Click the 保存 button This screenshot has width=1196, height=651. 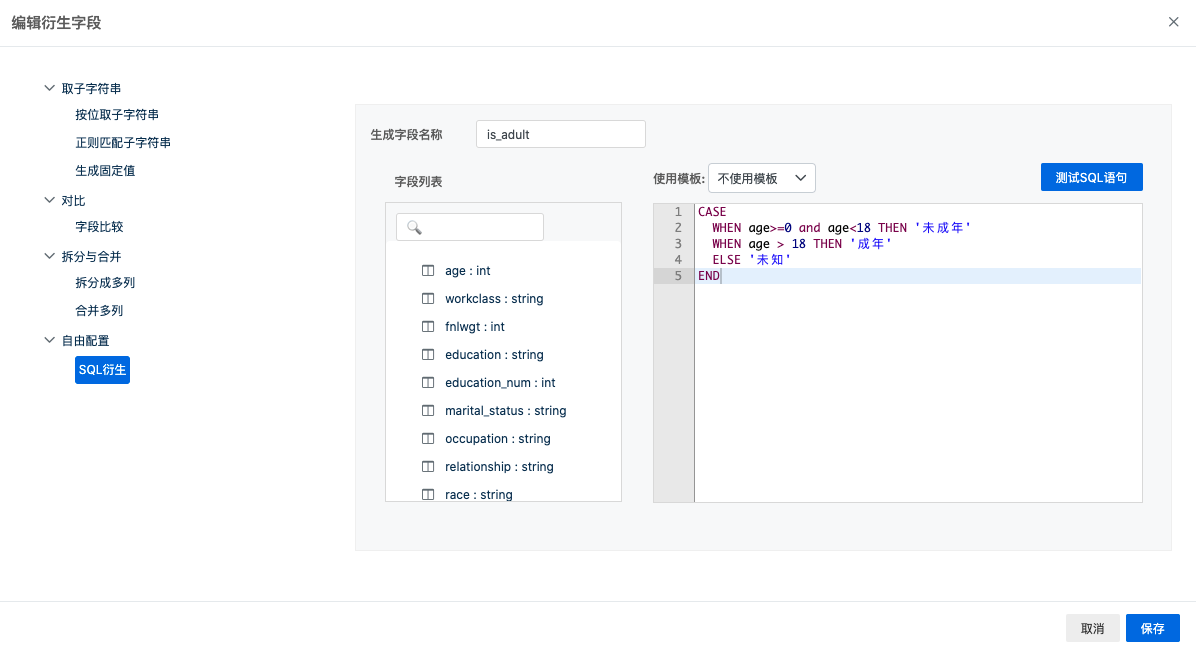[x=1153, y=628]
